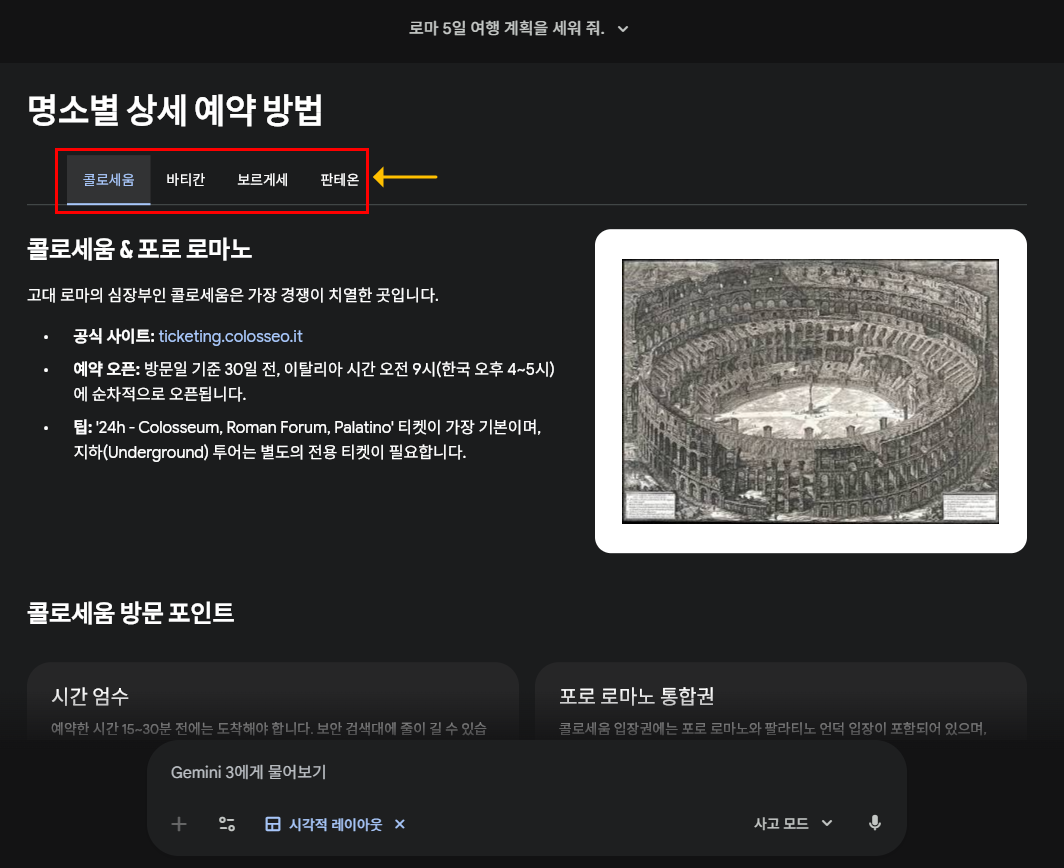Click the chevron beside 사고 모드
Image resolution: width=1064 pixels, height=868 pixels.
(828, 822)
